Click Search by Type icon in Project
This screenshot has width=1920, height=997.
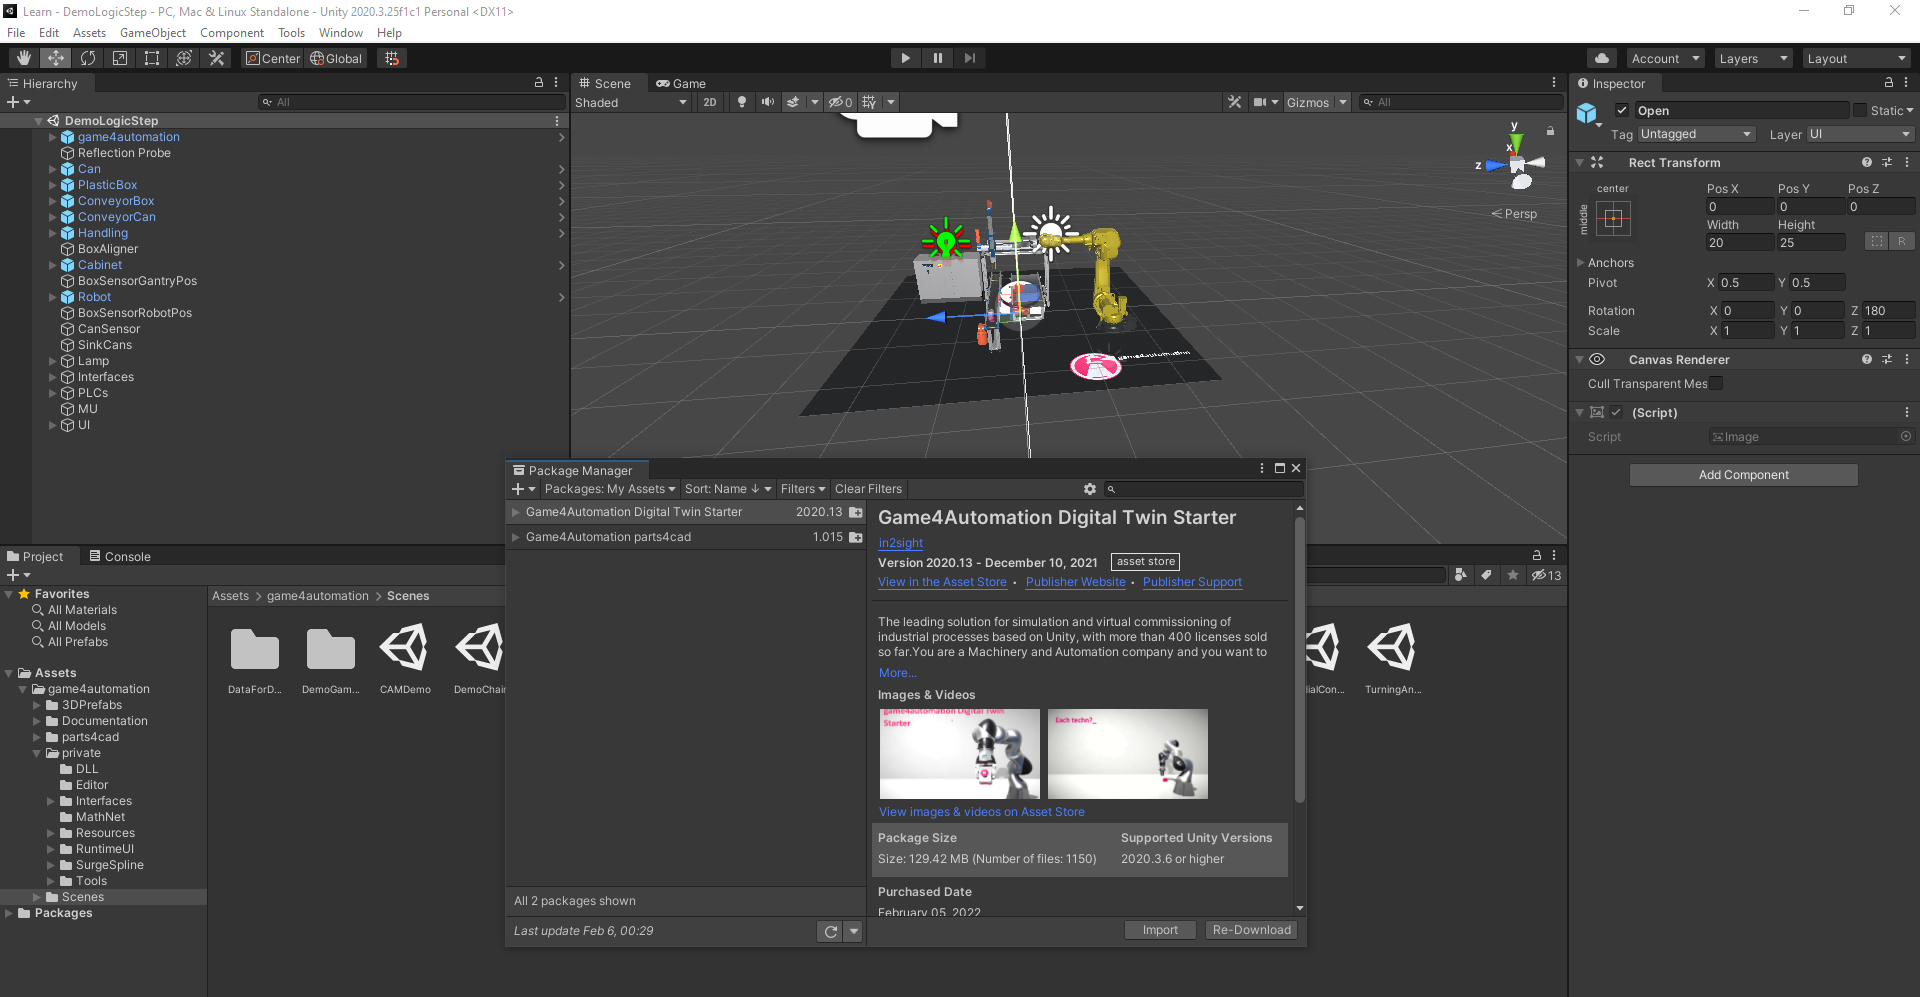1461,575
